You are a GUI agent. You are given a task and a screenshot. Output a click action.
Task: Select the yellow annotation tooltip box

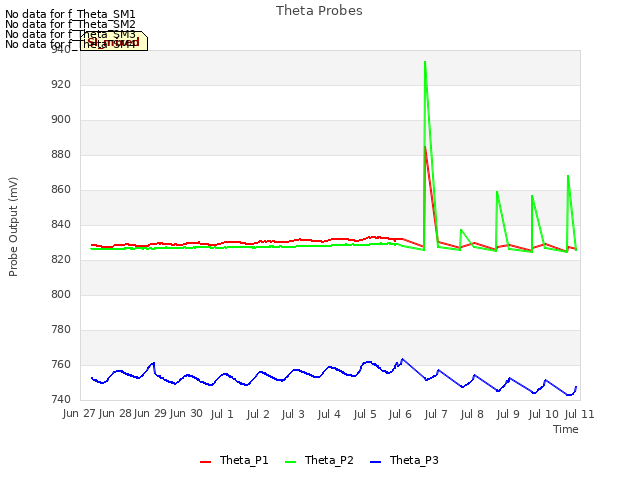pos(114,41)
